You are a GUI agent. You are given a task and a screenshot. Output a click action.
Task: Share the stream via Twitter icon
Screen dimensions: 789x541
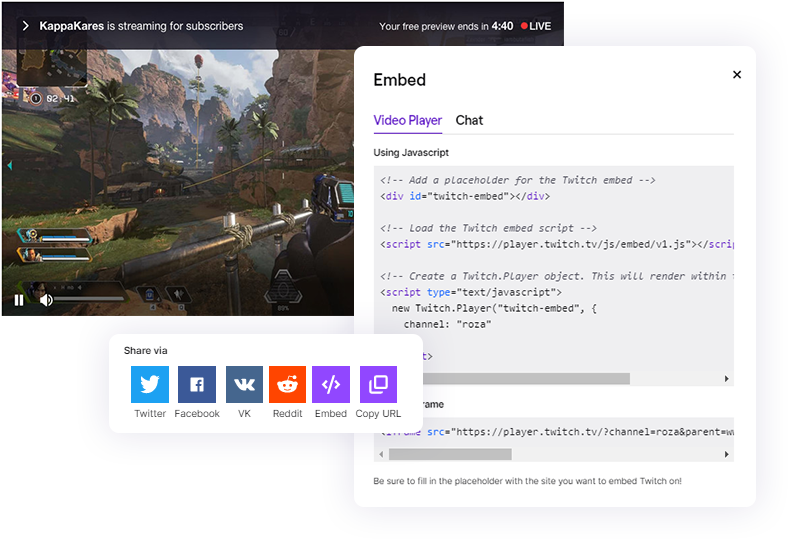tap(150, 384)
